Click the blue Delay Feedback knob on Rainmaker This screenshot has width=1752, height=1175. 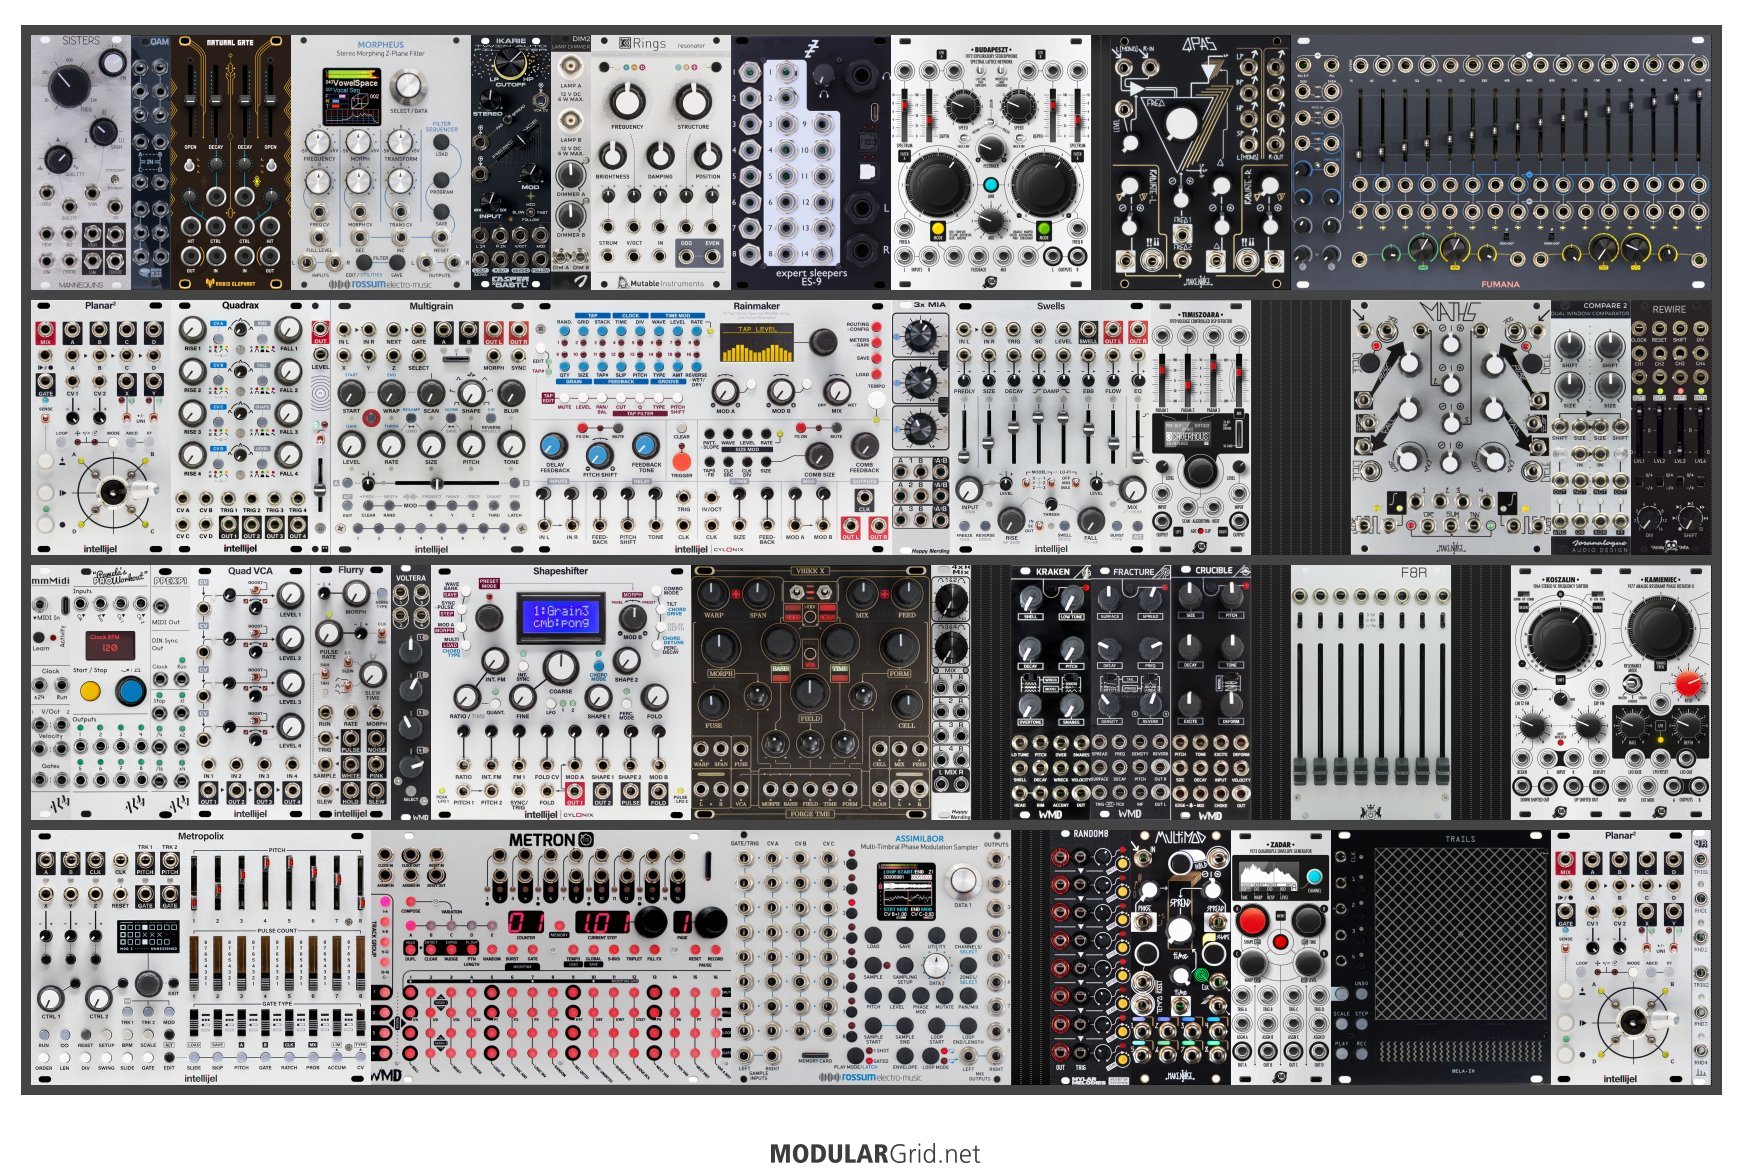[555, 446]
